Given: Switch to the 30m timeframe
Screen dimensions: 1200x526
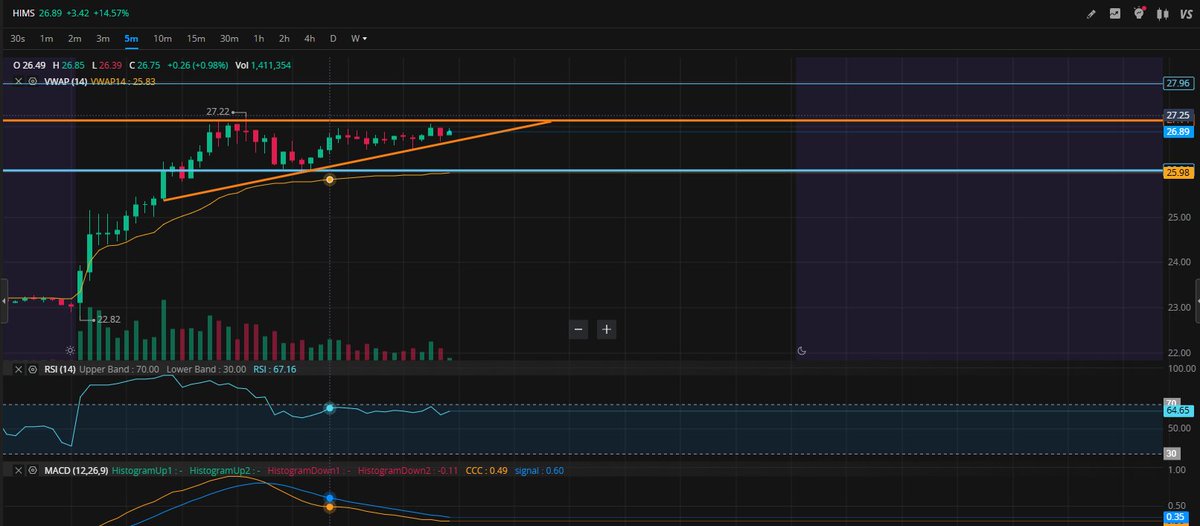Looking at the screenshot, I should pos(229,38).
